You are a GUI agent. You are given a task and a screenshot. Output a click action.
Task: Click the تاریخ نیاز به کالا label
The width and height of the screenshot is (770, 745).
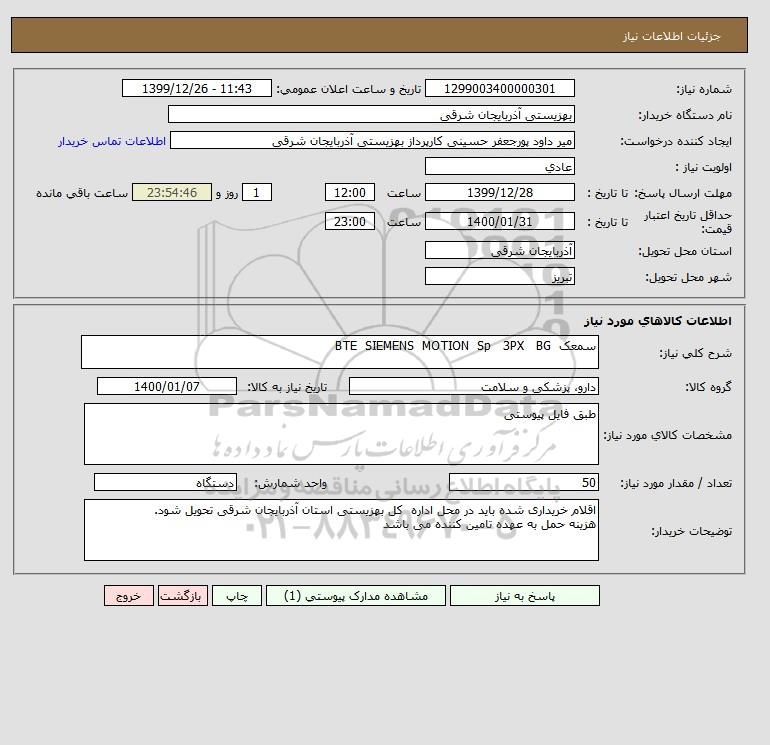point(287,387)
